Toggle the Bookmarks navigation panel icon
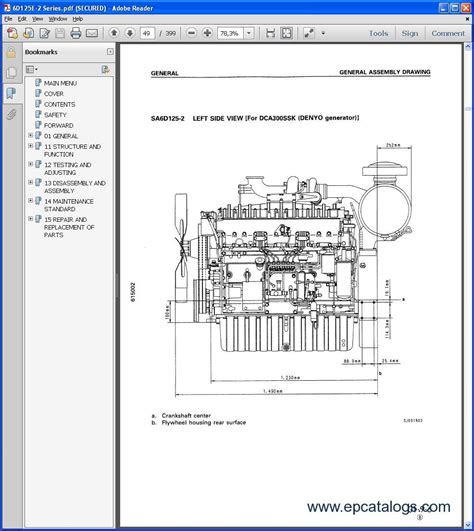 pos(11,93)
